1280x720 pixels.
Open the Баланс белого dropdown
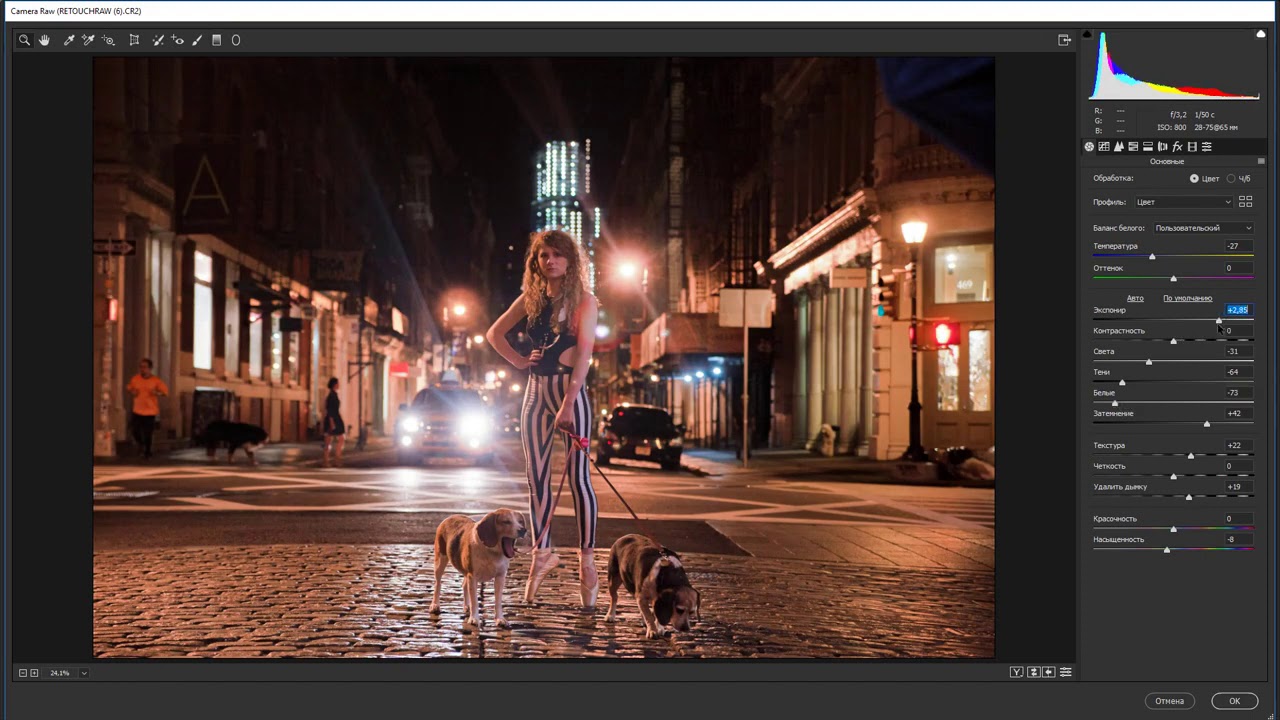tap(1203, 228)
